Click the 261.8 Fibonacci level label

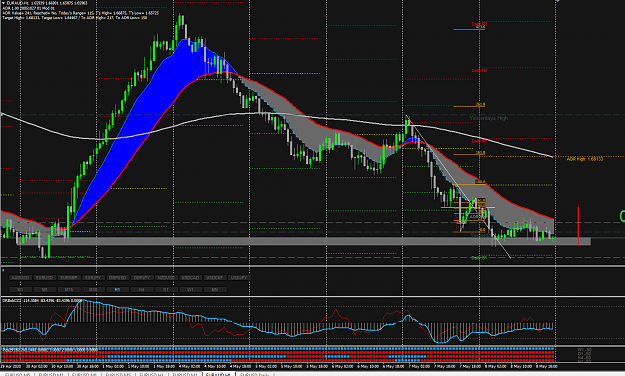pyautogui.click(x=480, y=105)
